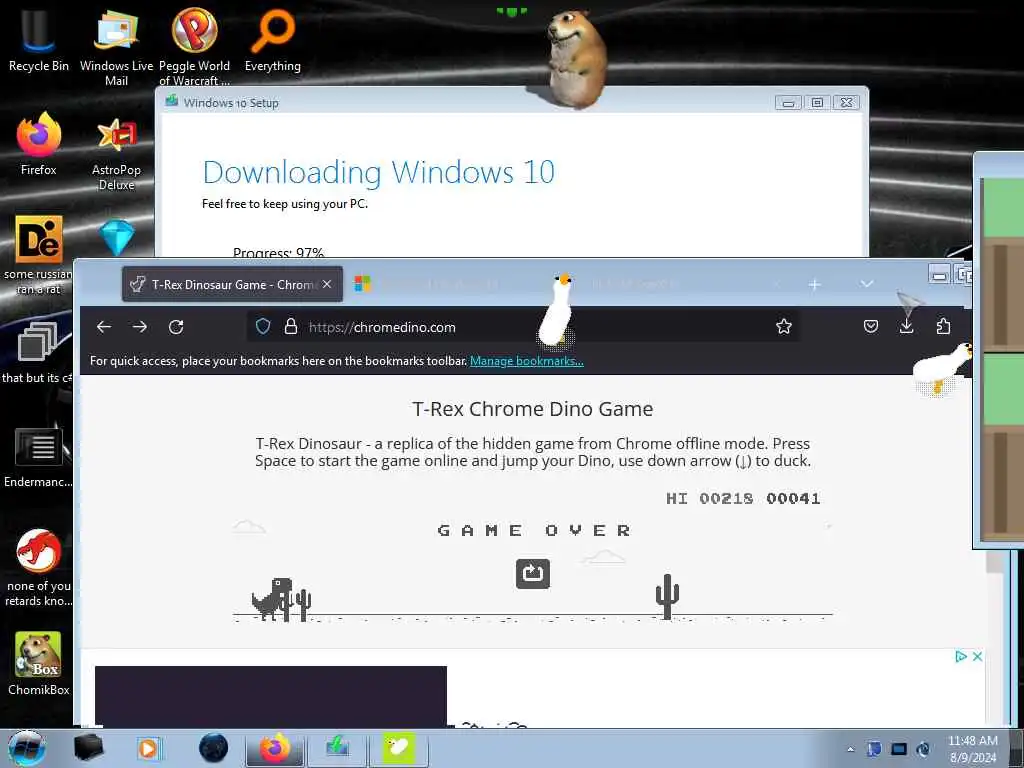This screenshot has width=1024, height=768.
Task: Close the advertisement with the X icon
Action: pyautogui.click(x=977, y=656)
